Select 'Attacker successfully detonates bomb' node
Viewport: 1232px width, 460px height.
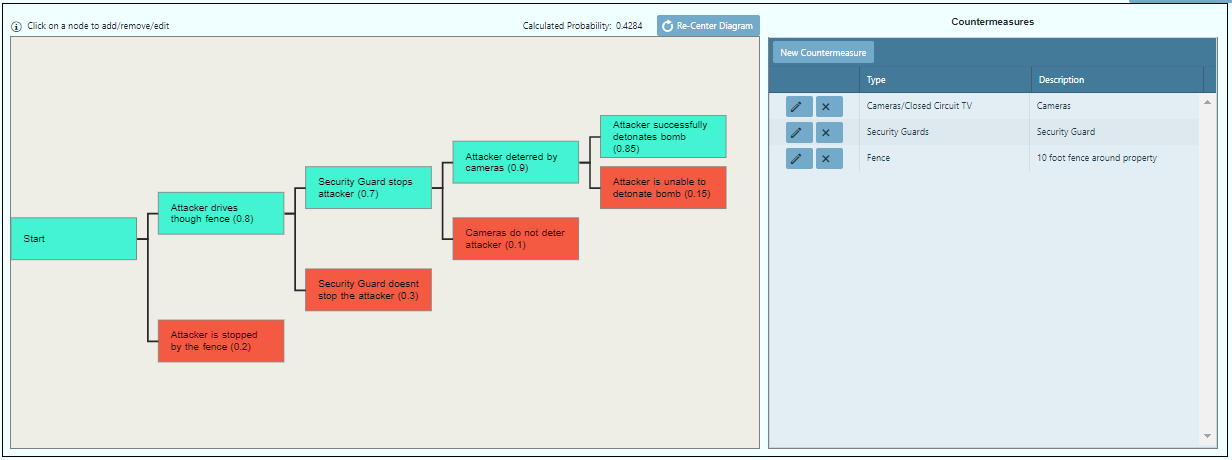tap(663, 136)
